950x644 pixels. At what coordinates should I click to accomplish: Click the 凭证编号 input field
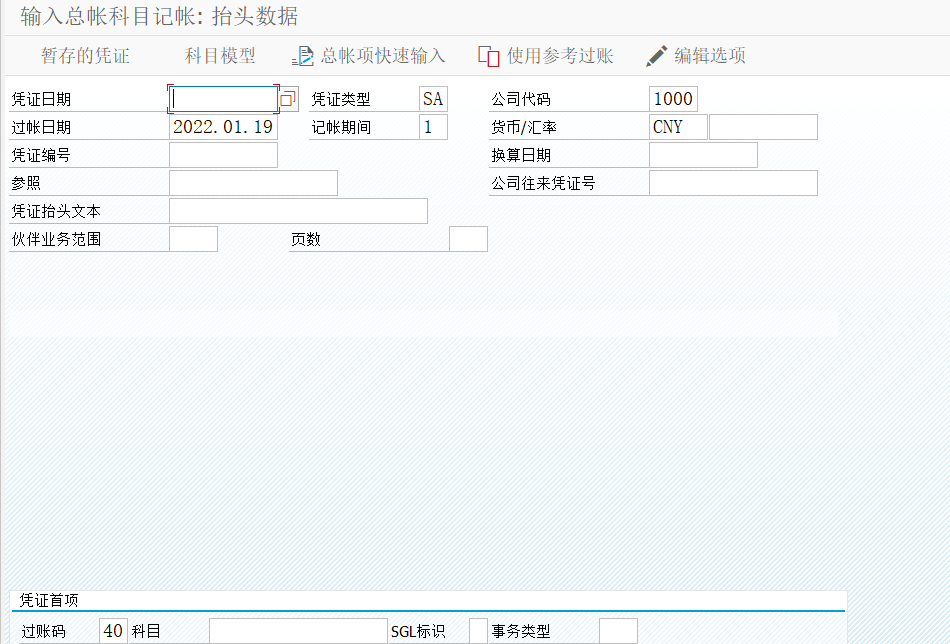[223, 155]
